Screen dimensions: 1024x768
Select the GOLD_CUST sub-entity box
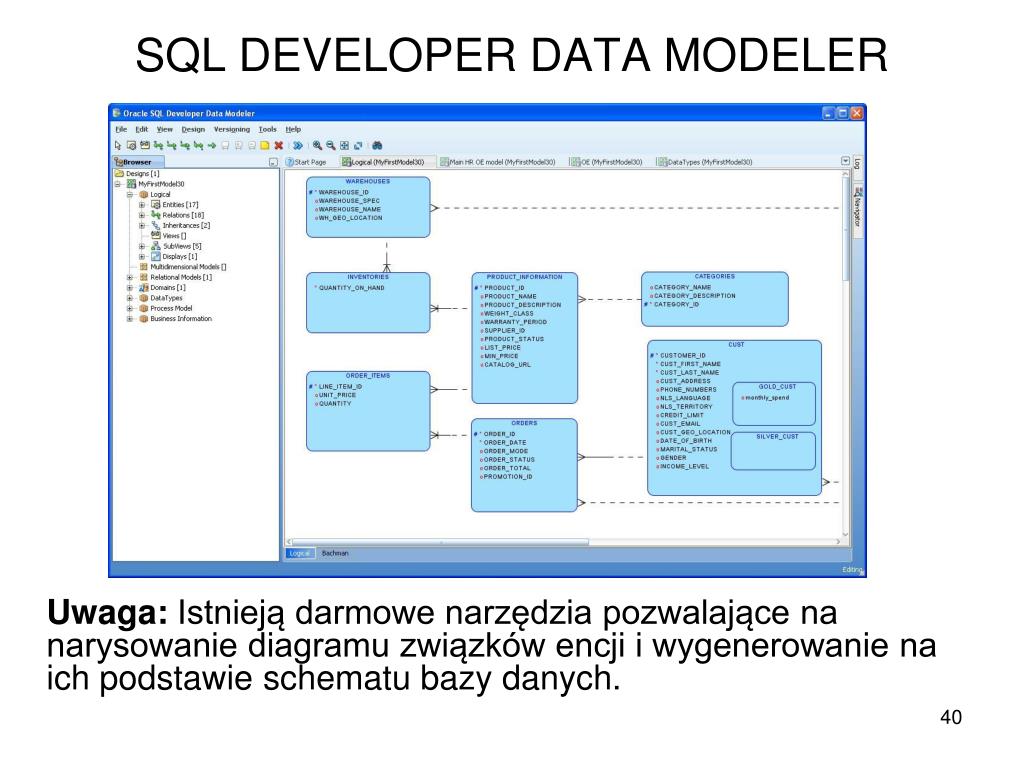click(x=774, y=404)
